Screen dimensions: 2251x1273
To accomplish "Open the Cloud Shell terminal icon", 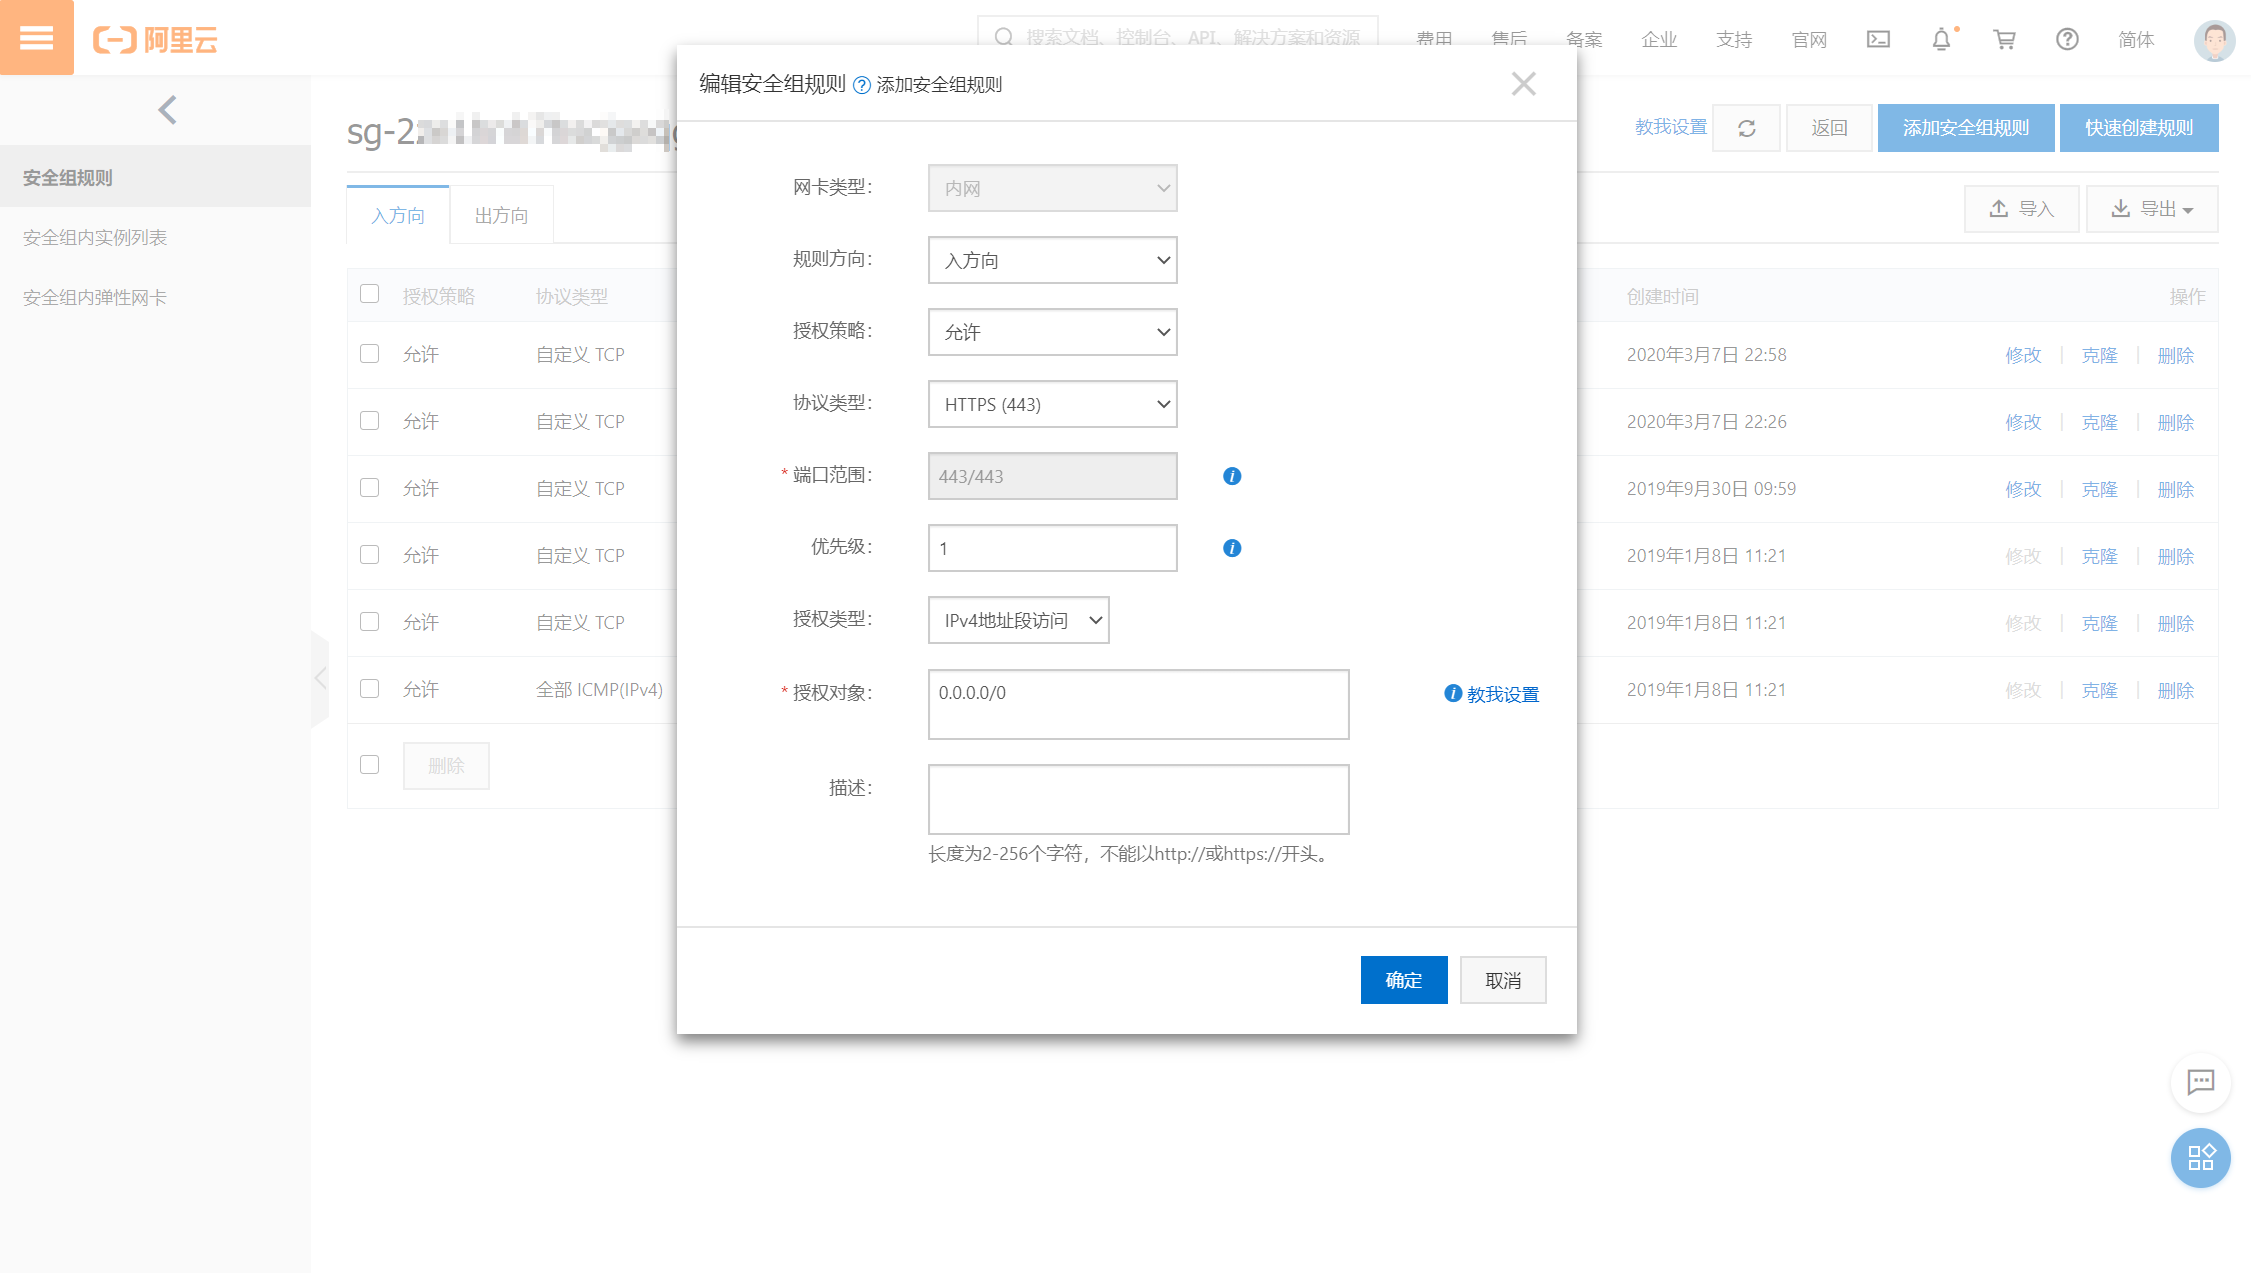I will pyautogui.click(x=1878, y=39).
